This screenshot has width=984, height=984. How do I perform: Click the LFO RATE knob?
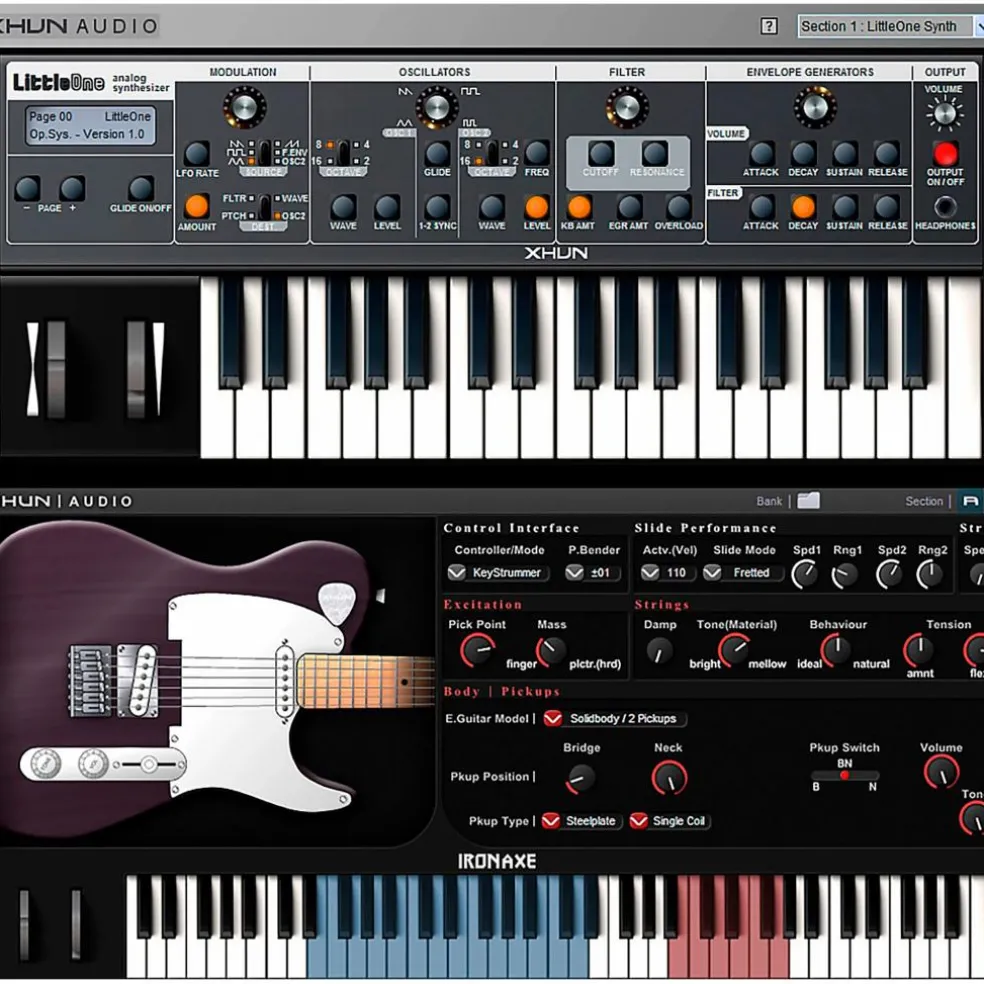point(197,153)
